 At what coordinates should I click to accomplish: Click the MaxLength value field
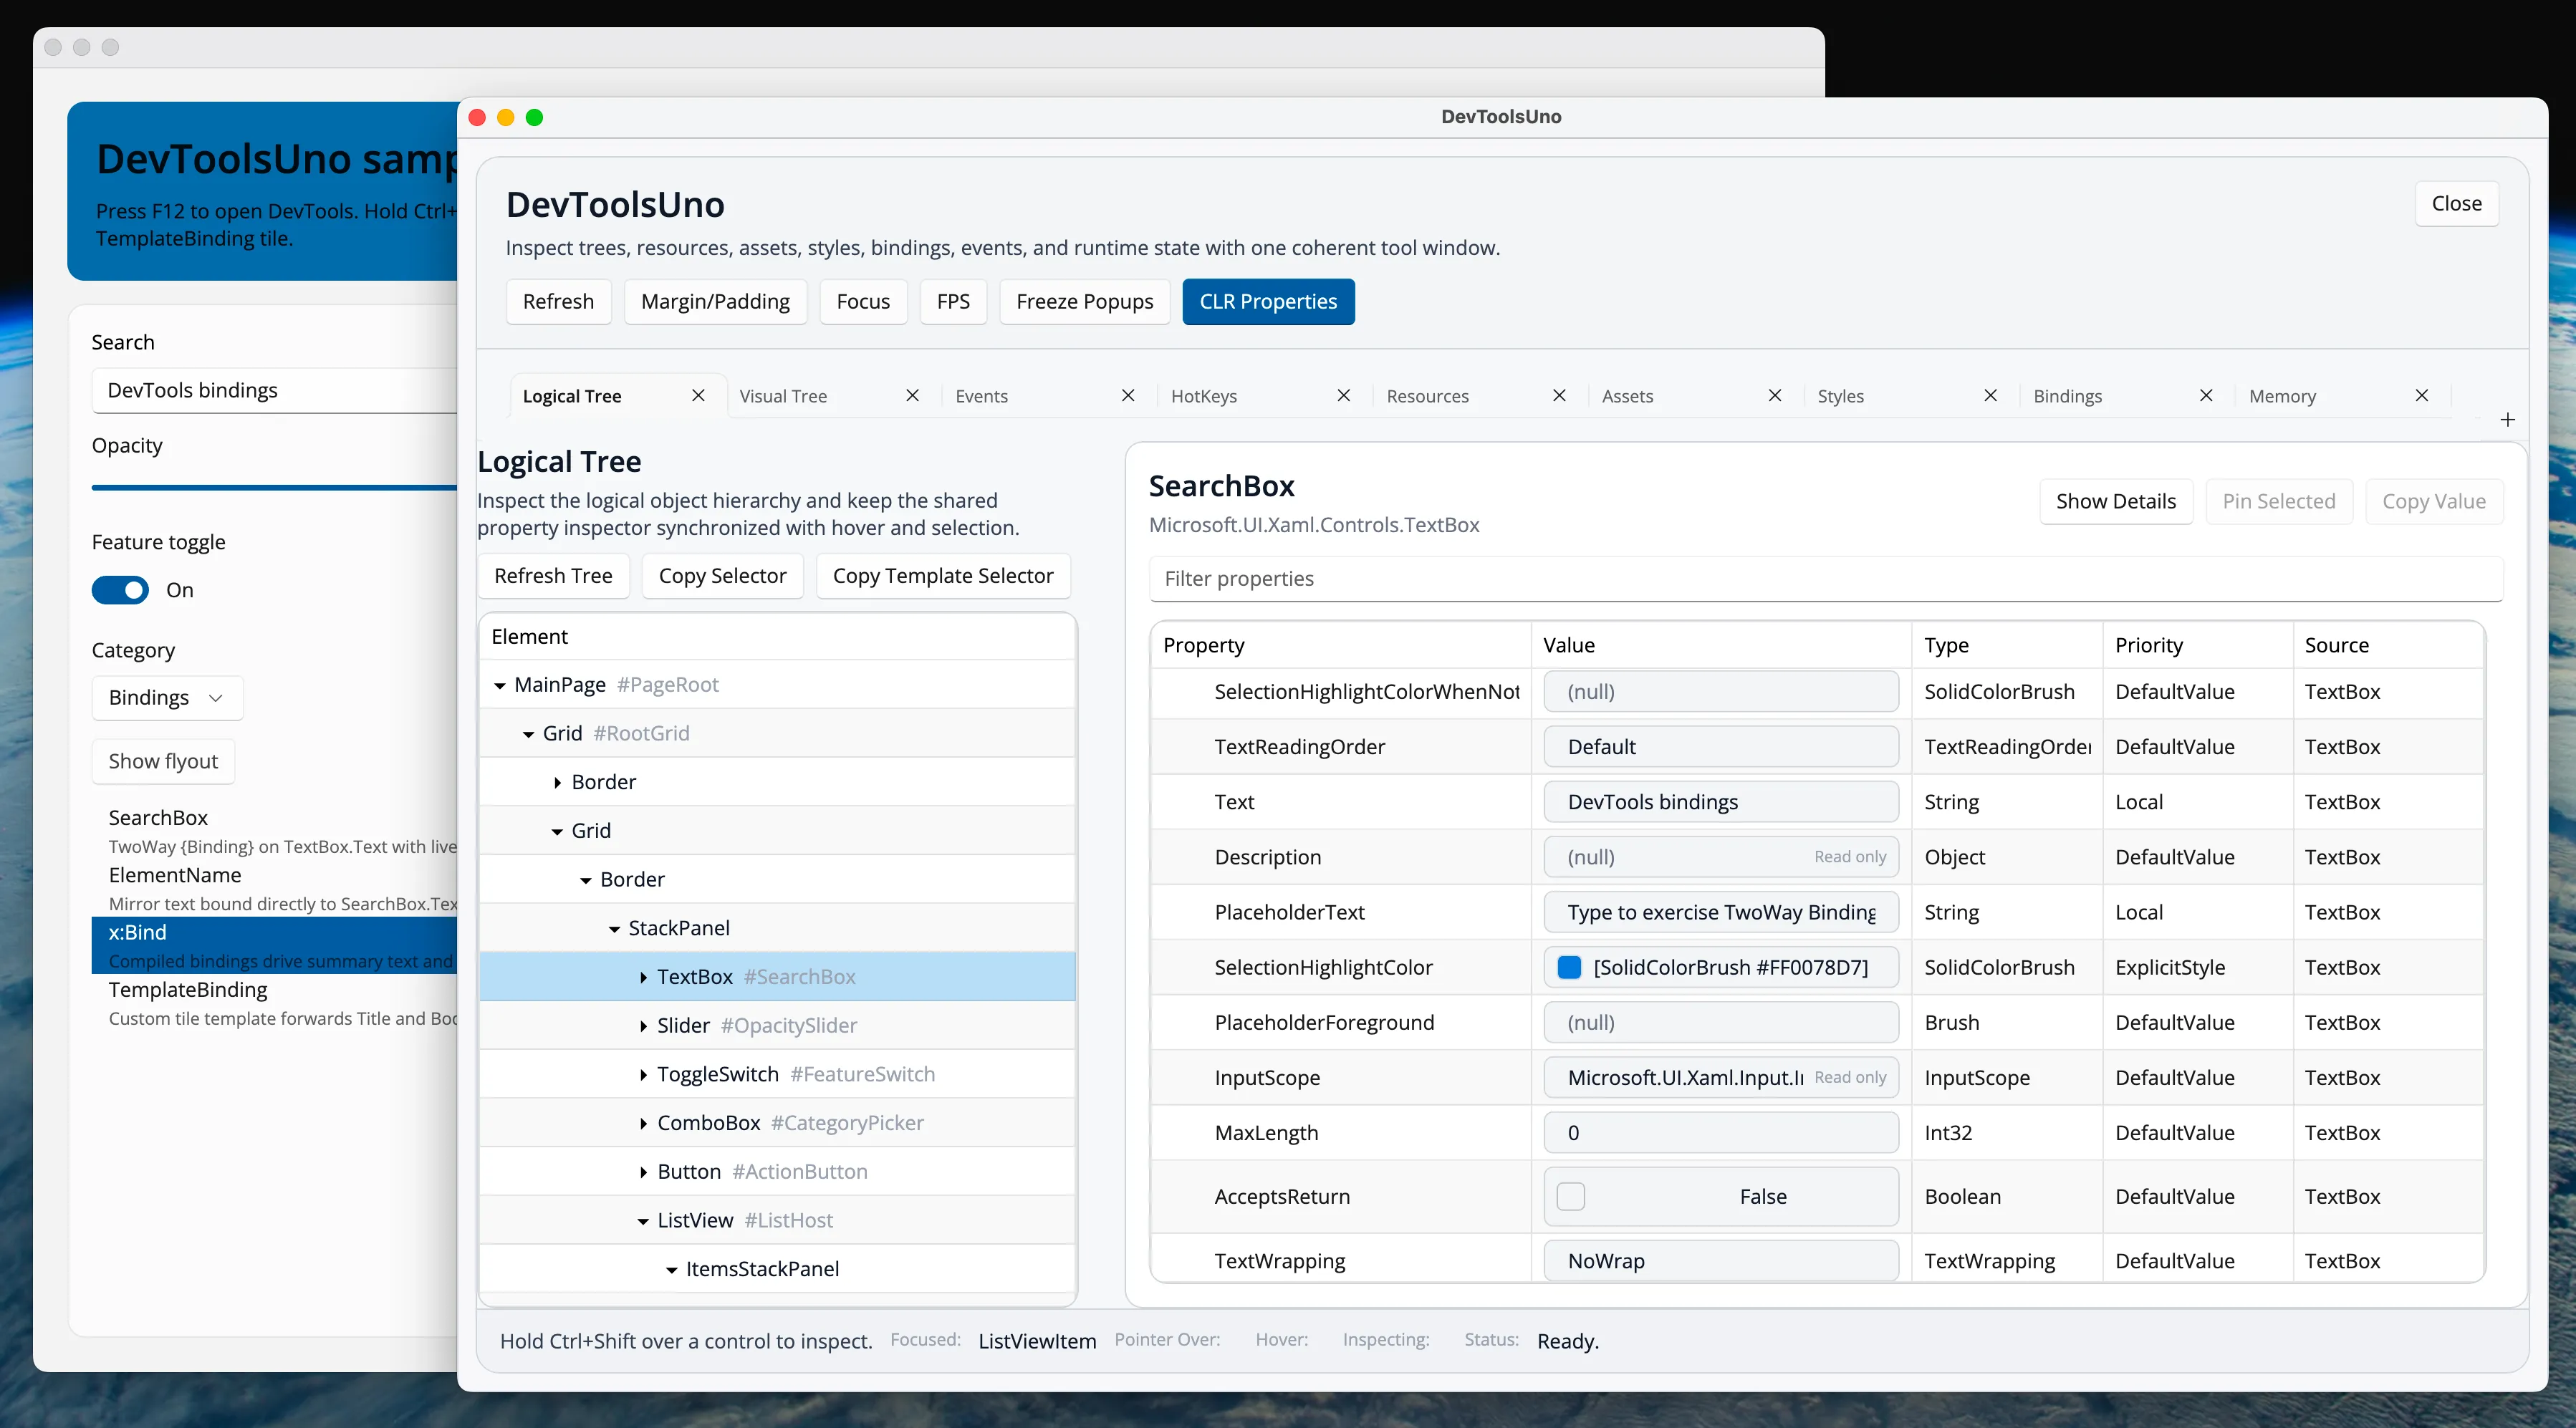point(1720,1133)
